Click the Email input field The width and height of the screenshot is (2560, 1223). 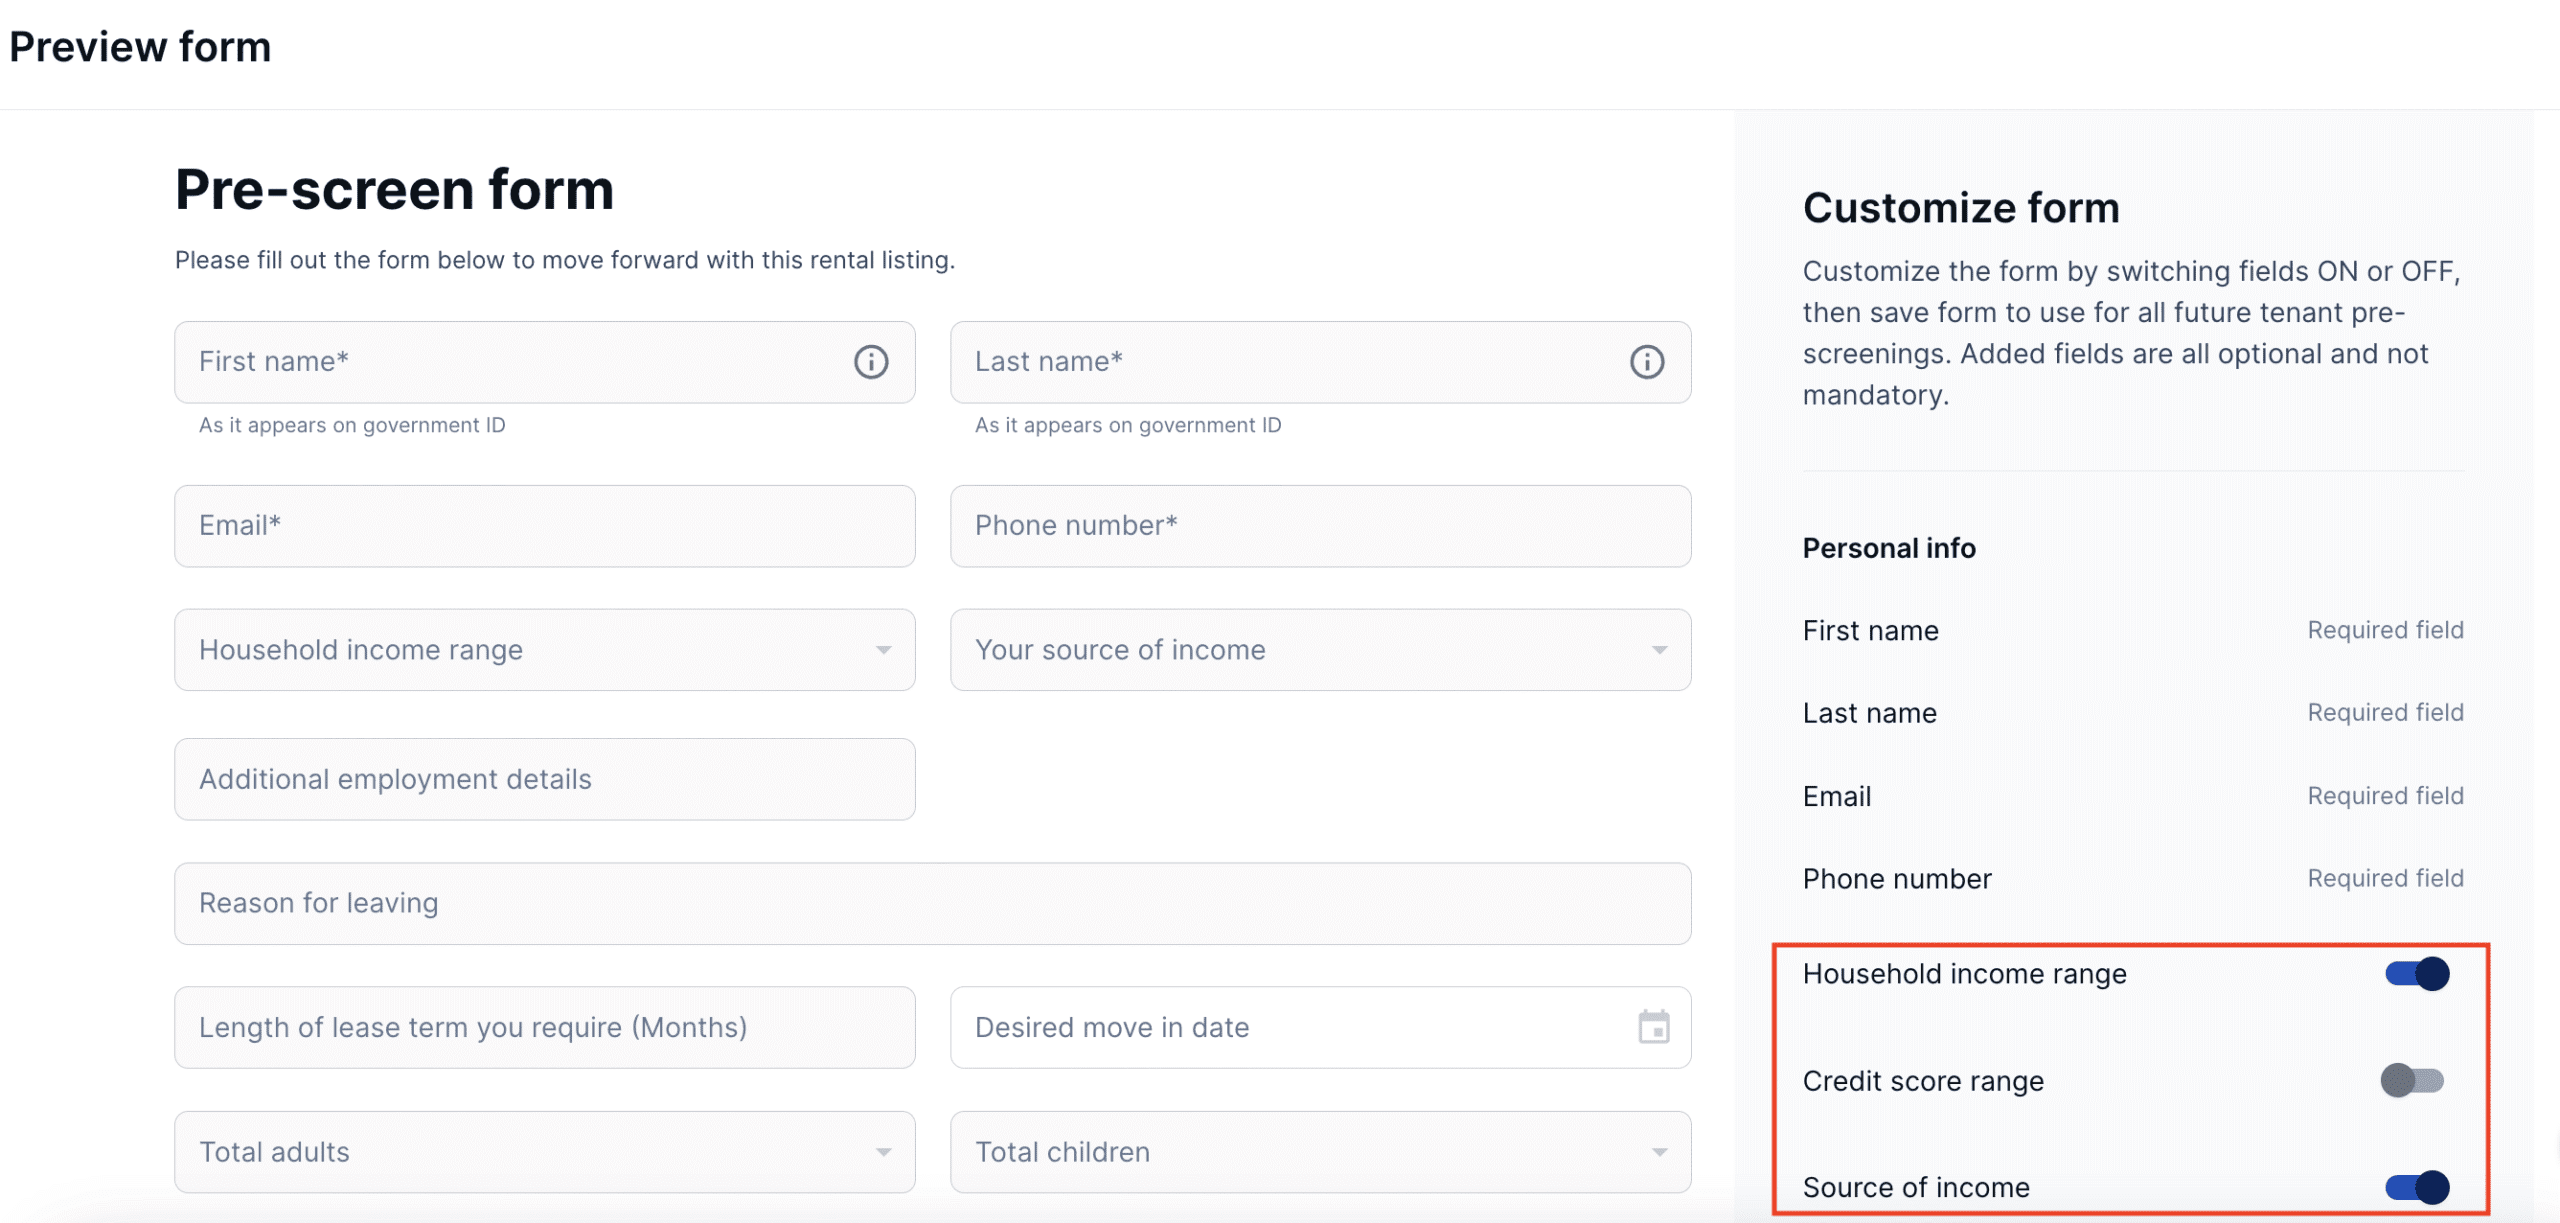pyautogui.click(x=544, y=526)
